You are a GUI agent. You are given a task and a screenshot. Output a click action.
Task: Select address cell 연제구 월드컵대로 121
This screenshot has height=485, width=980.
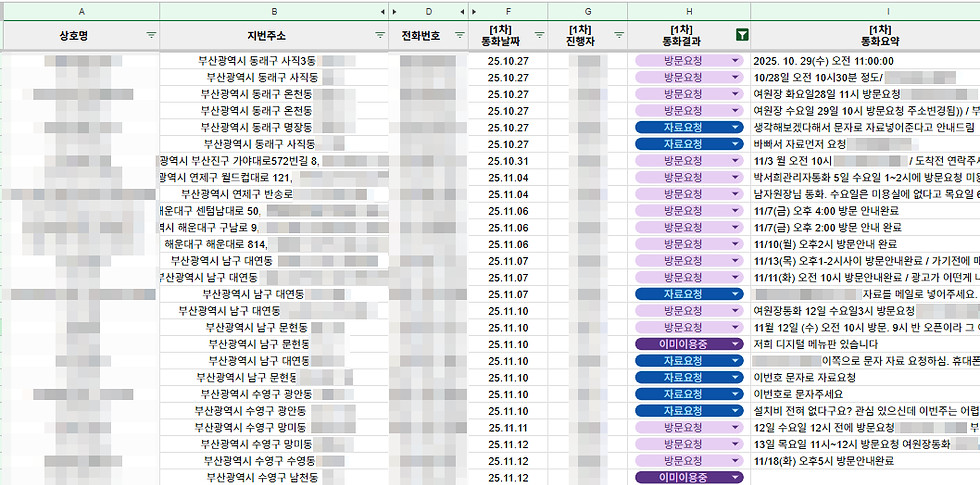click(274, 178)
